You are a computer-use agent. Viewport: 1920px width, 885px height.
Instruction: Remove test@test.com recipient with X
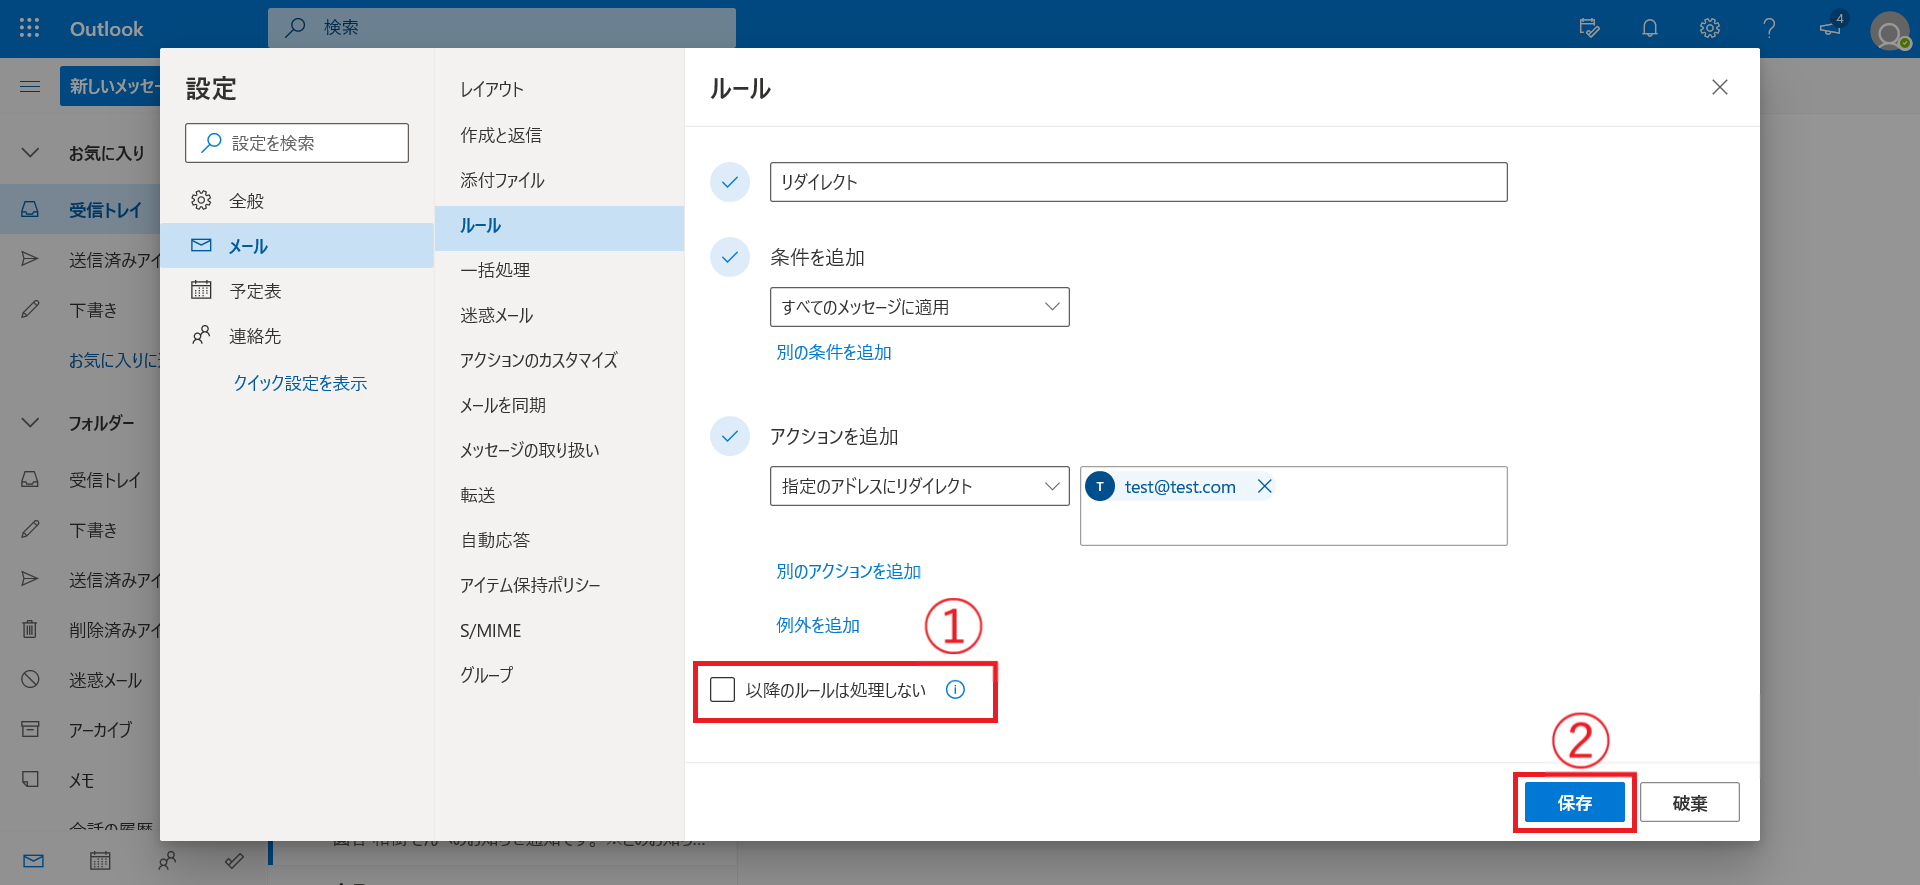click(x=1264, y=487)
